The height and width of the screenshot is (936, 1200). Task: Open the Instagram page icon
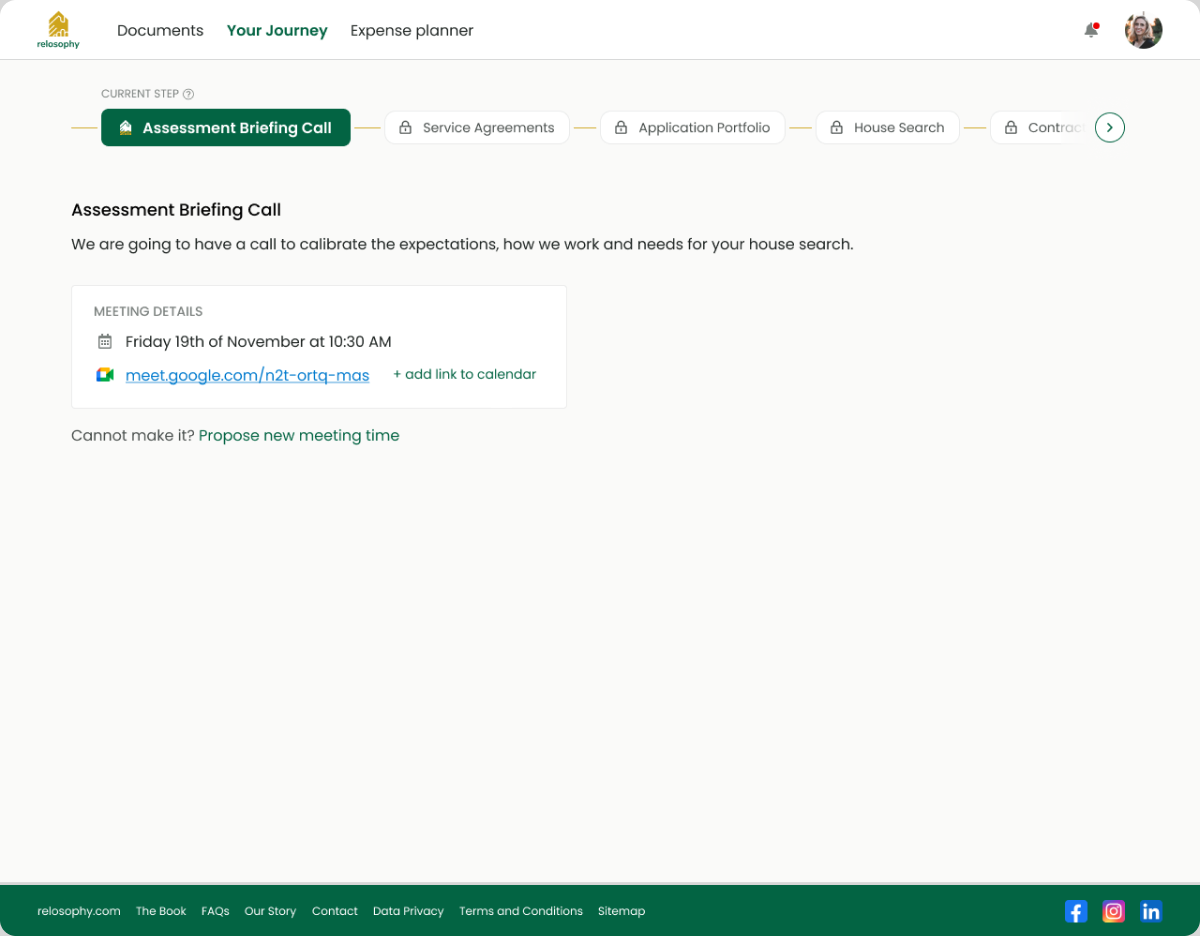point(1113,911)
